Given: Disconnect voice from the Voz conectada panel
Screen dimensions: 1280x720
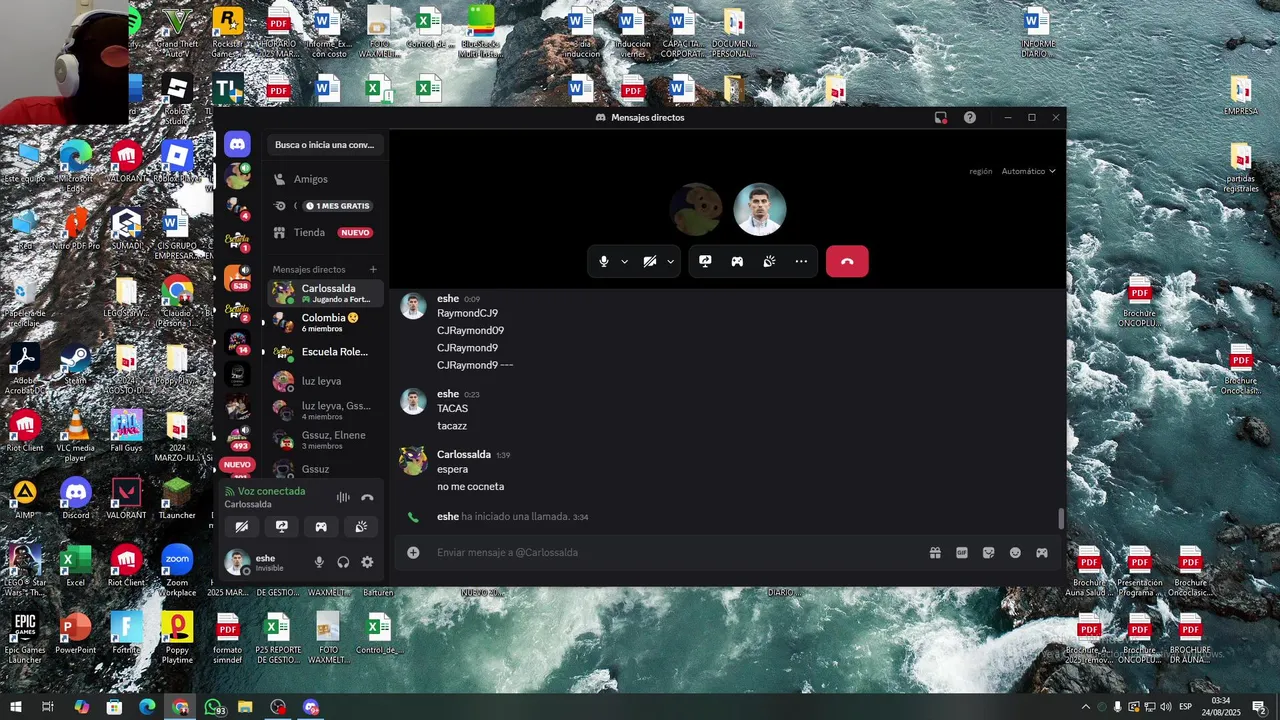Looking at the screenshot, I should (x=367, y=497).
